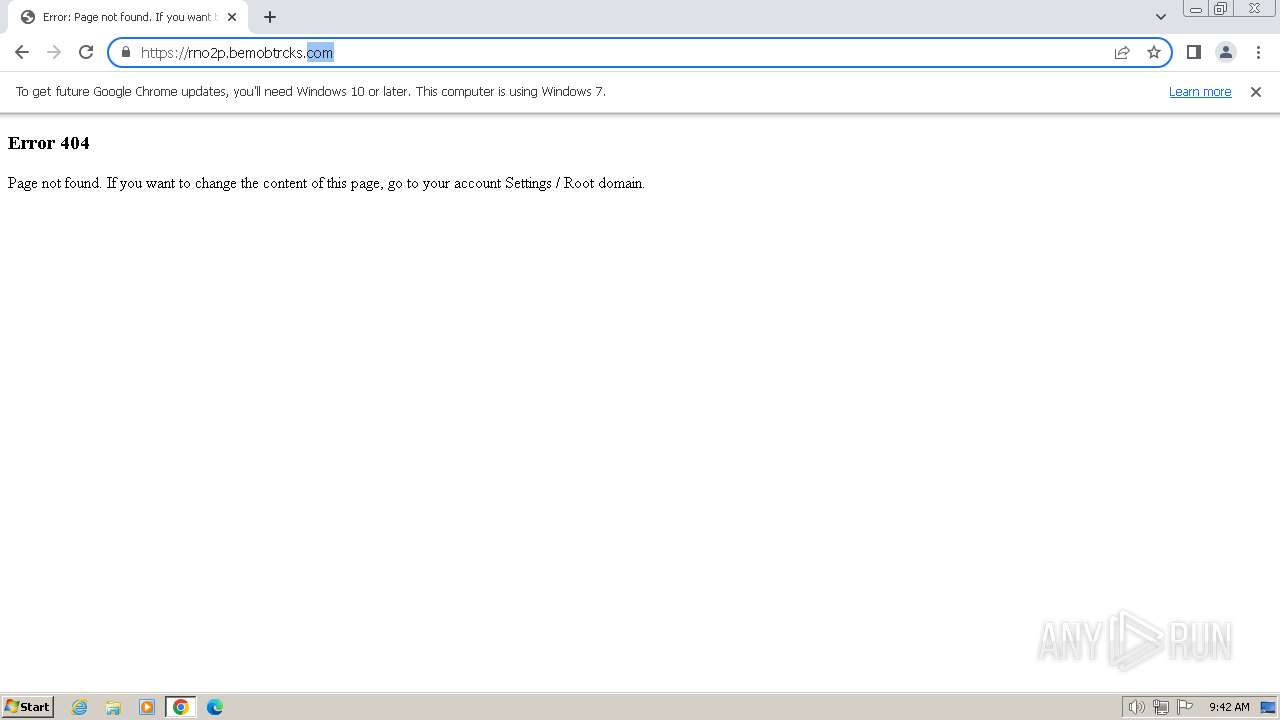Open a new tab with plus button
This screenshot has height=720, width=1280.
pyautogui.click(x=270, y=17)
